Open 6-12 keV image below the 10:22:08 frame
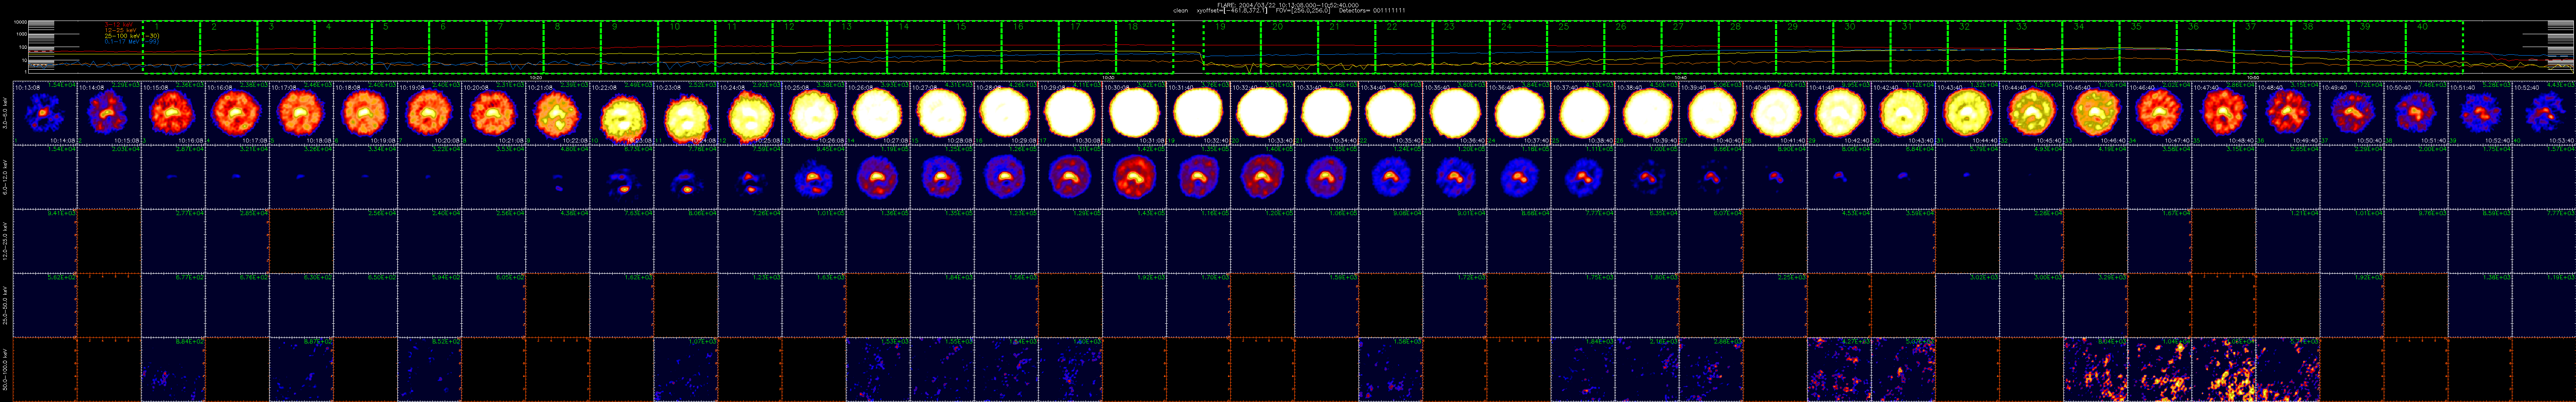Screen dimensions: 2576x402 tap(622, 177)
